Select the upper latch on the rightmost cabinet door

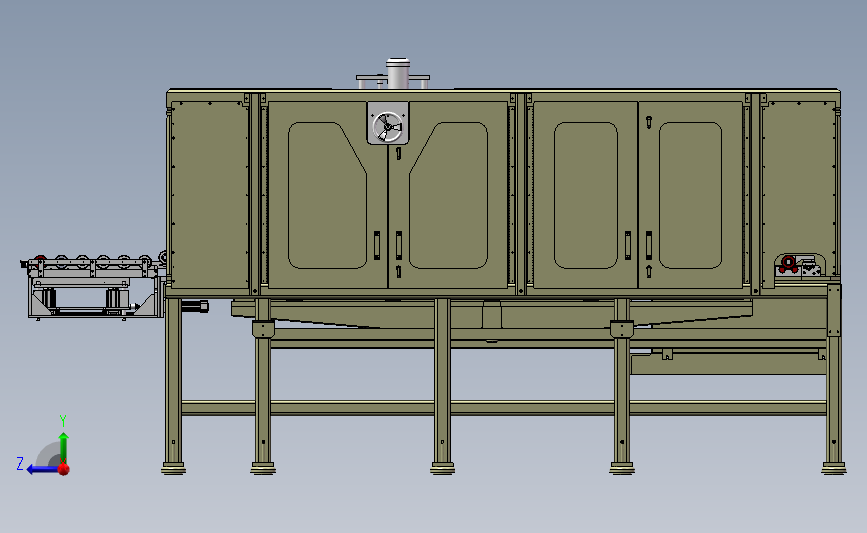pos(649,122)
